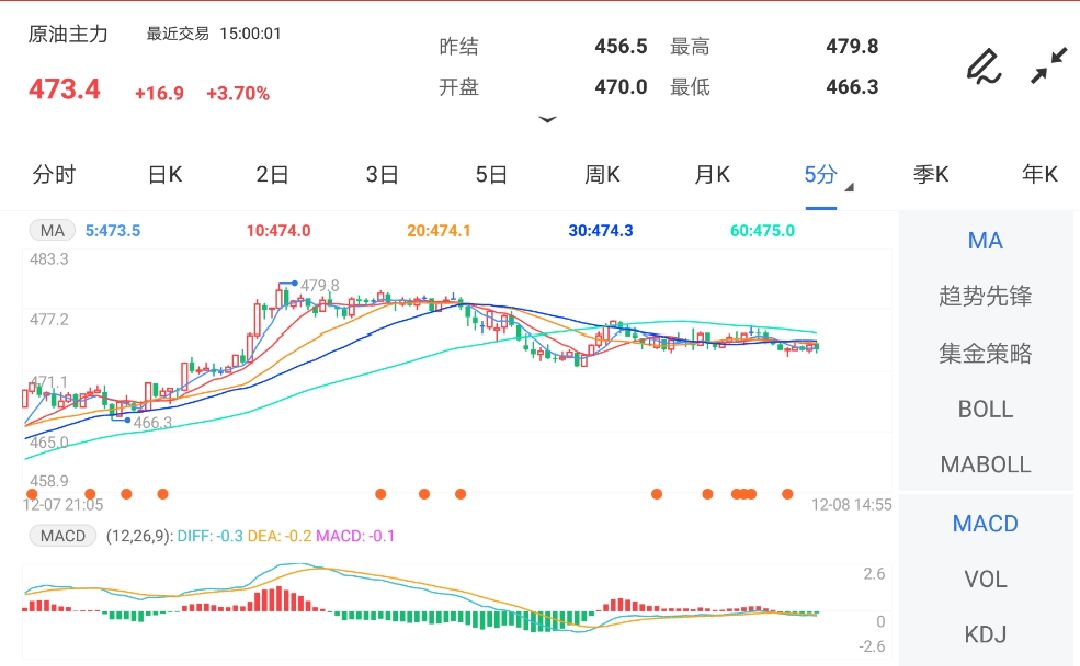1080x666 pixels.
Task: Open the 月K chart tab
Action: point(712,175)
